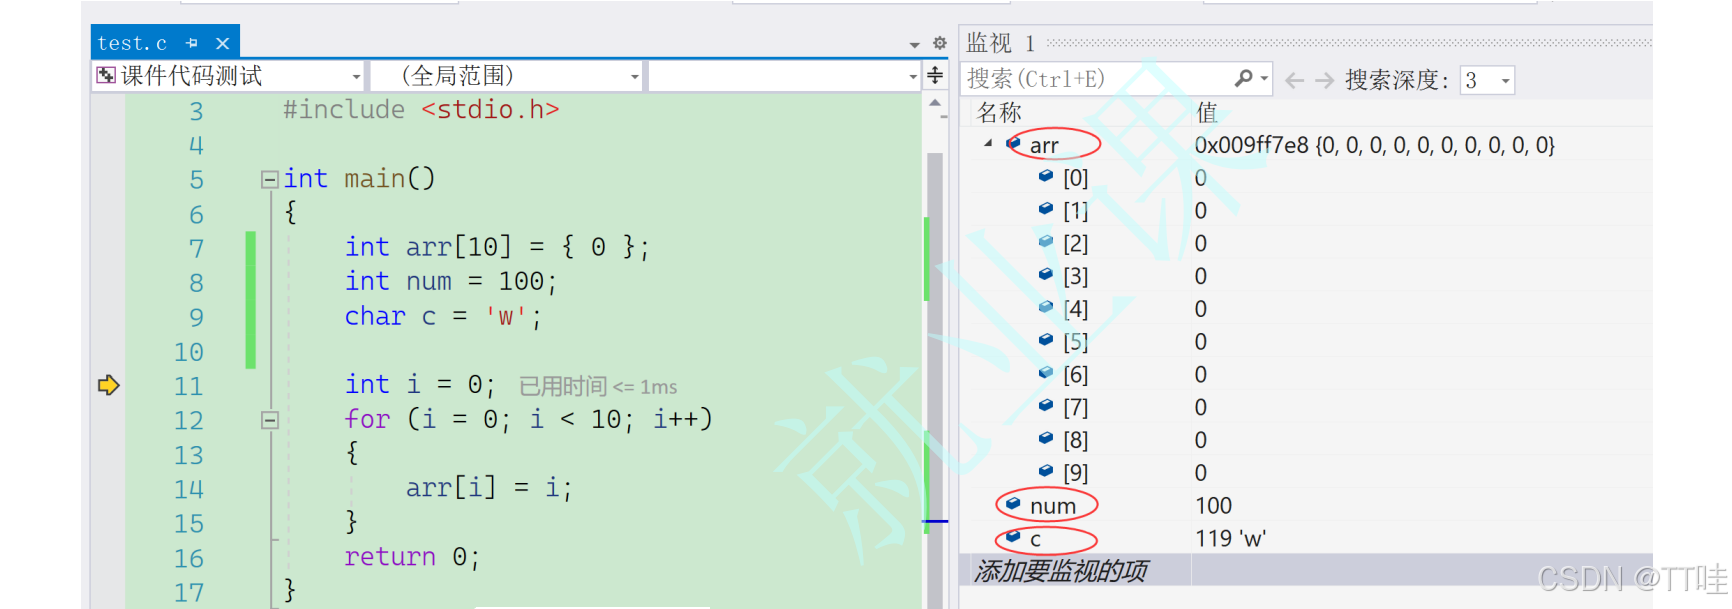
Task: Open the (全局范围) scope dropdown
Action: click(506, 76)
